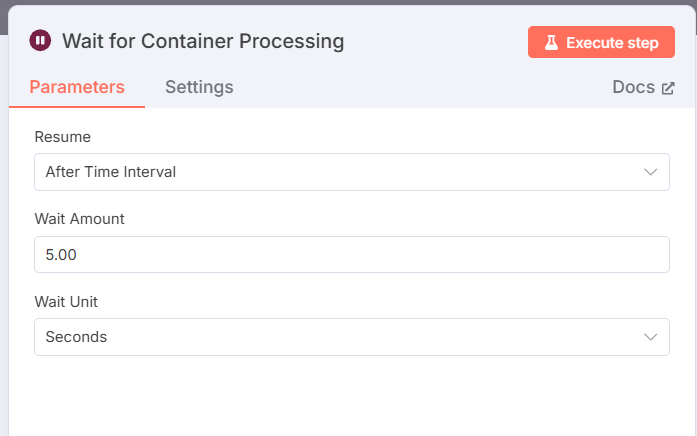
Task: Open the external link icon beside Docs
Action: pos(668,88)
